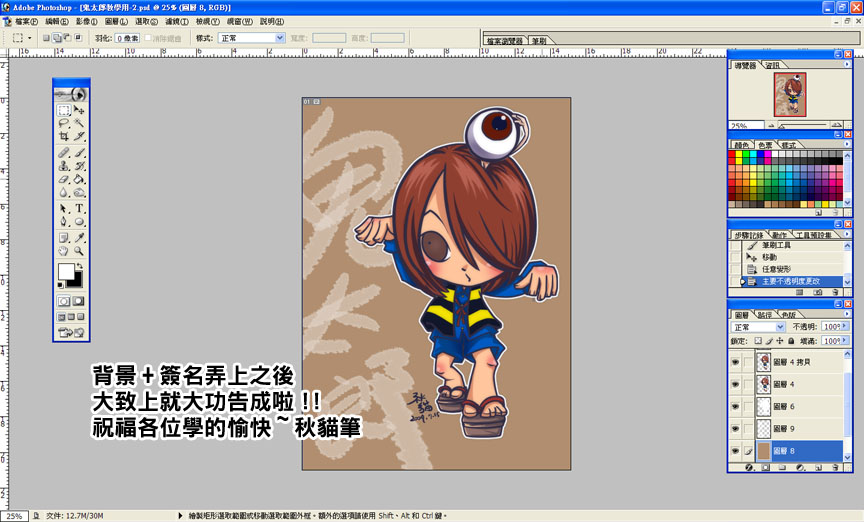Open Swatches panel flyout menu arrow
Image resolution: width=864 pixels, height=522 pixels.
pos(847,144)
